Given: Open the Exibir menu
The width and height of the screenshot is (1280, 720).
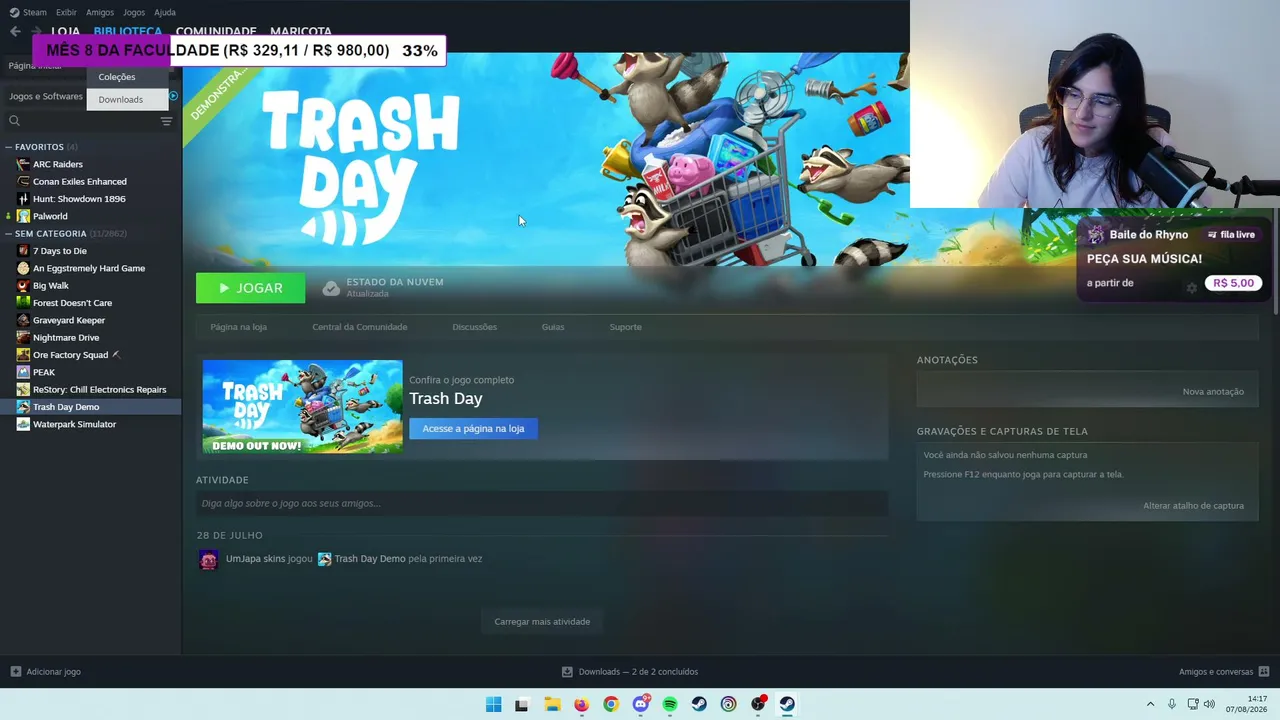Looking at the screenshot, I should (x=66, y=12).
